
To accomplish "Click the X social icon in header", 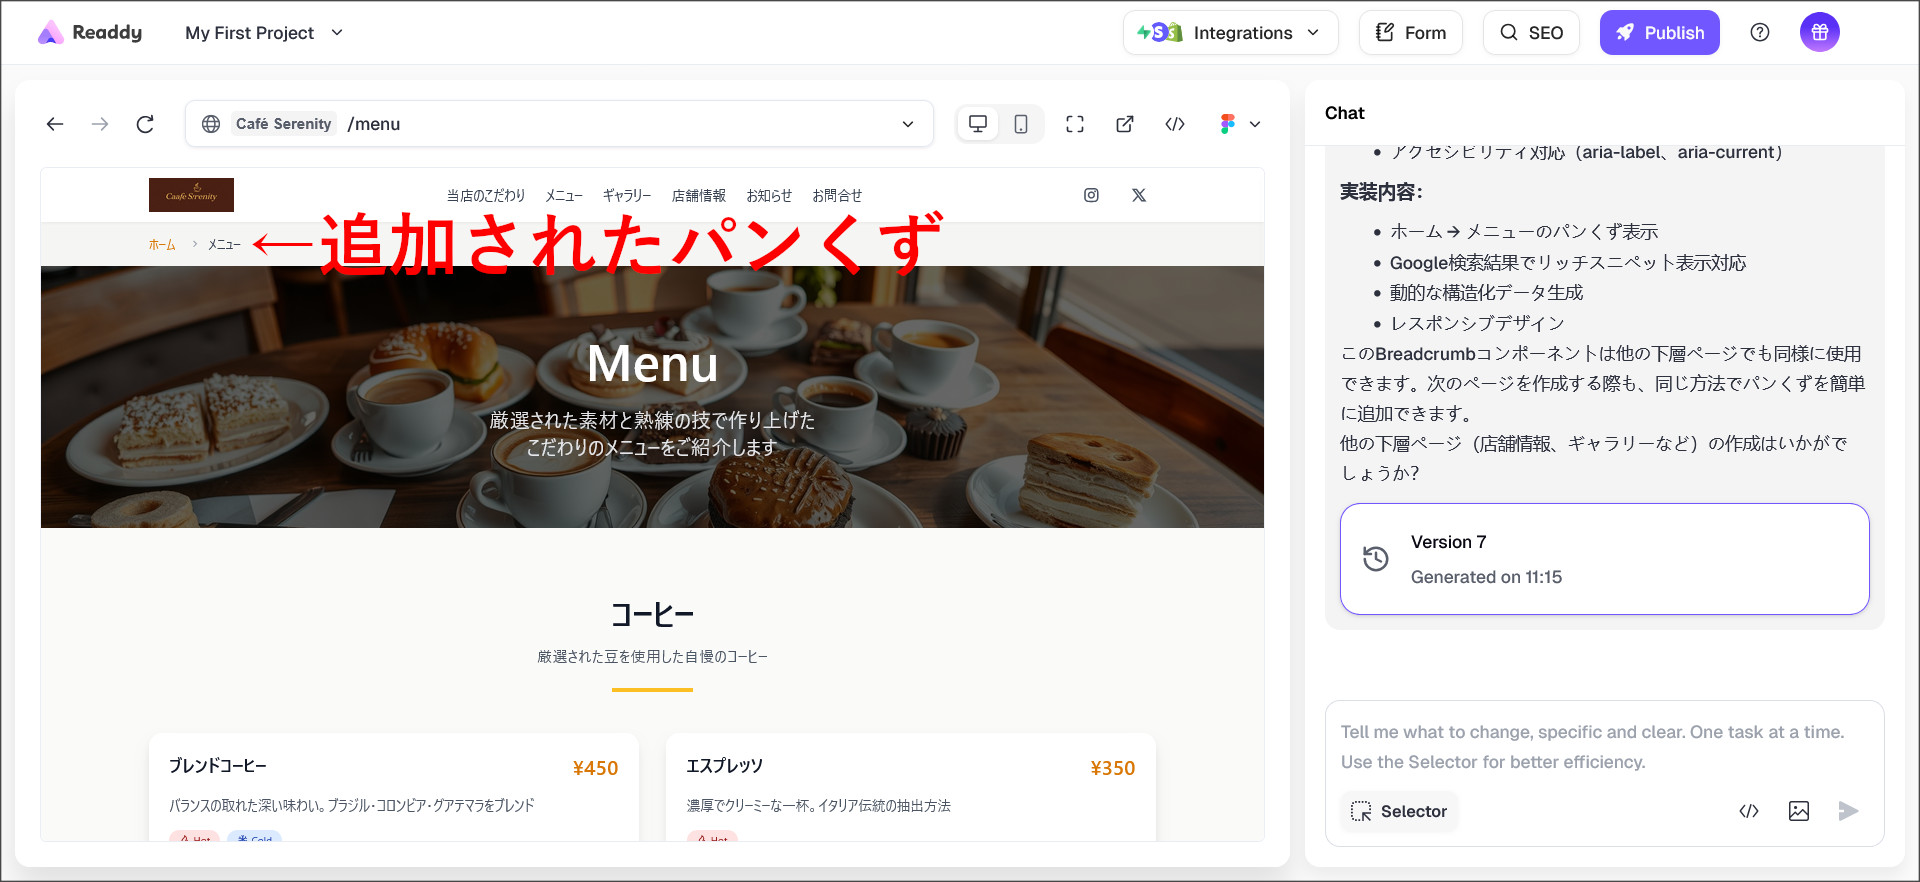I will click(1139, 195).
